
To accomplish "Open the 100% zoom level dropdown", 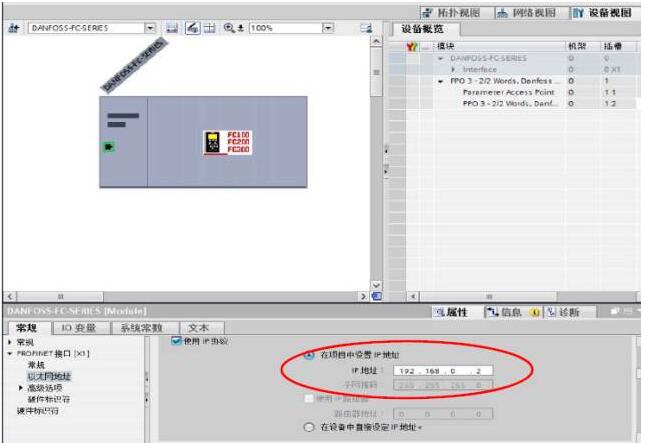I will [x=329, y=31].
